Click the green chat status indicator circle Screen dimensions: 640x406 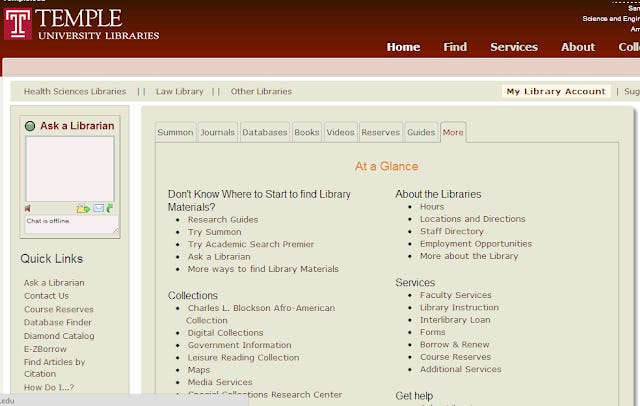tap(30, 126)
